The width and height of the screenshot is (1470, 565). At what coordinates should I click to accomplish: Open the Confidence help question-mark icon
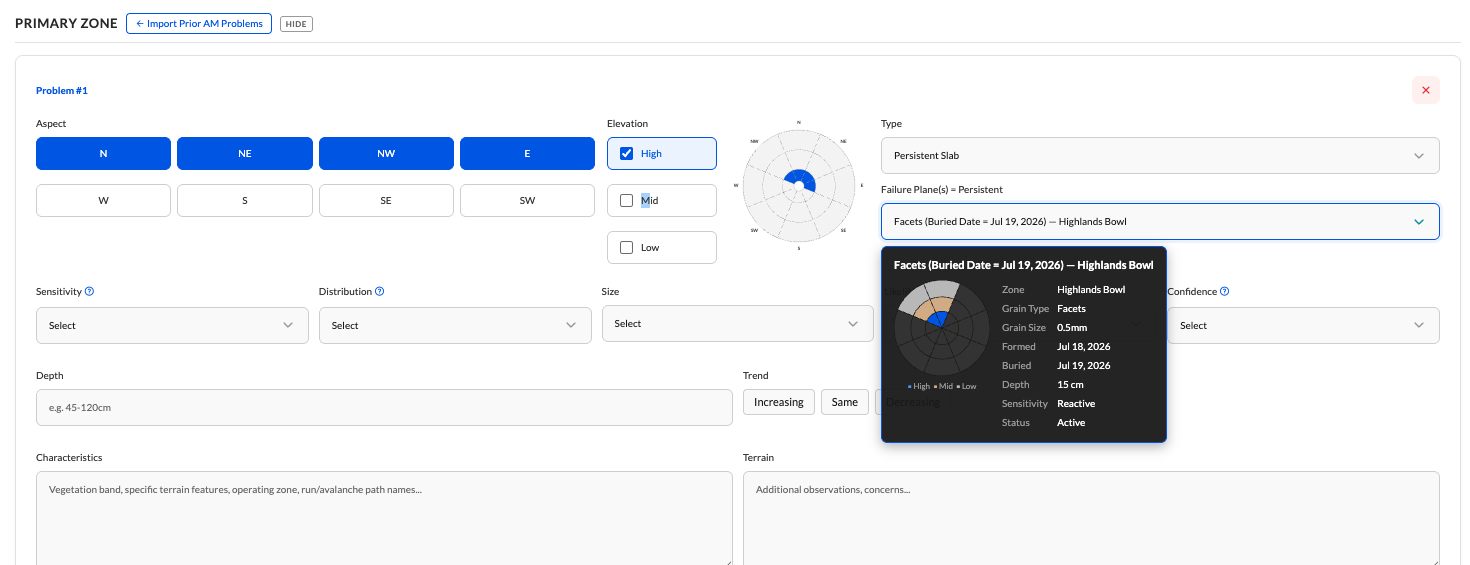tap(1225, 292)
